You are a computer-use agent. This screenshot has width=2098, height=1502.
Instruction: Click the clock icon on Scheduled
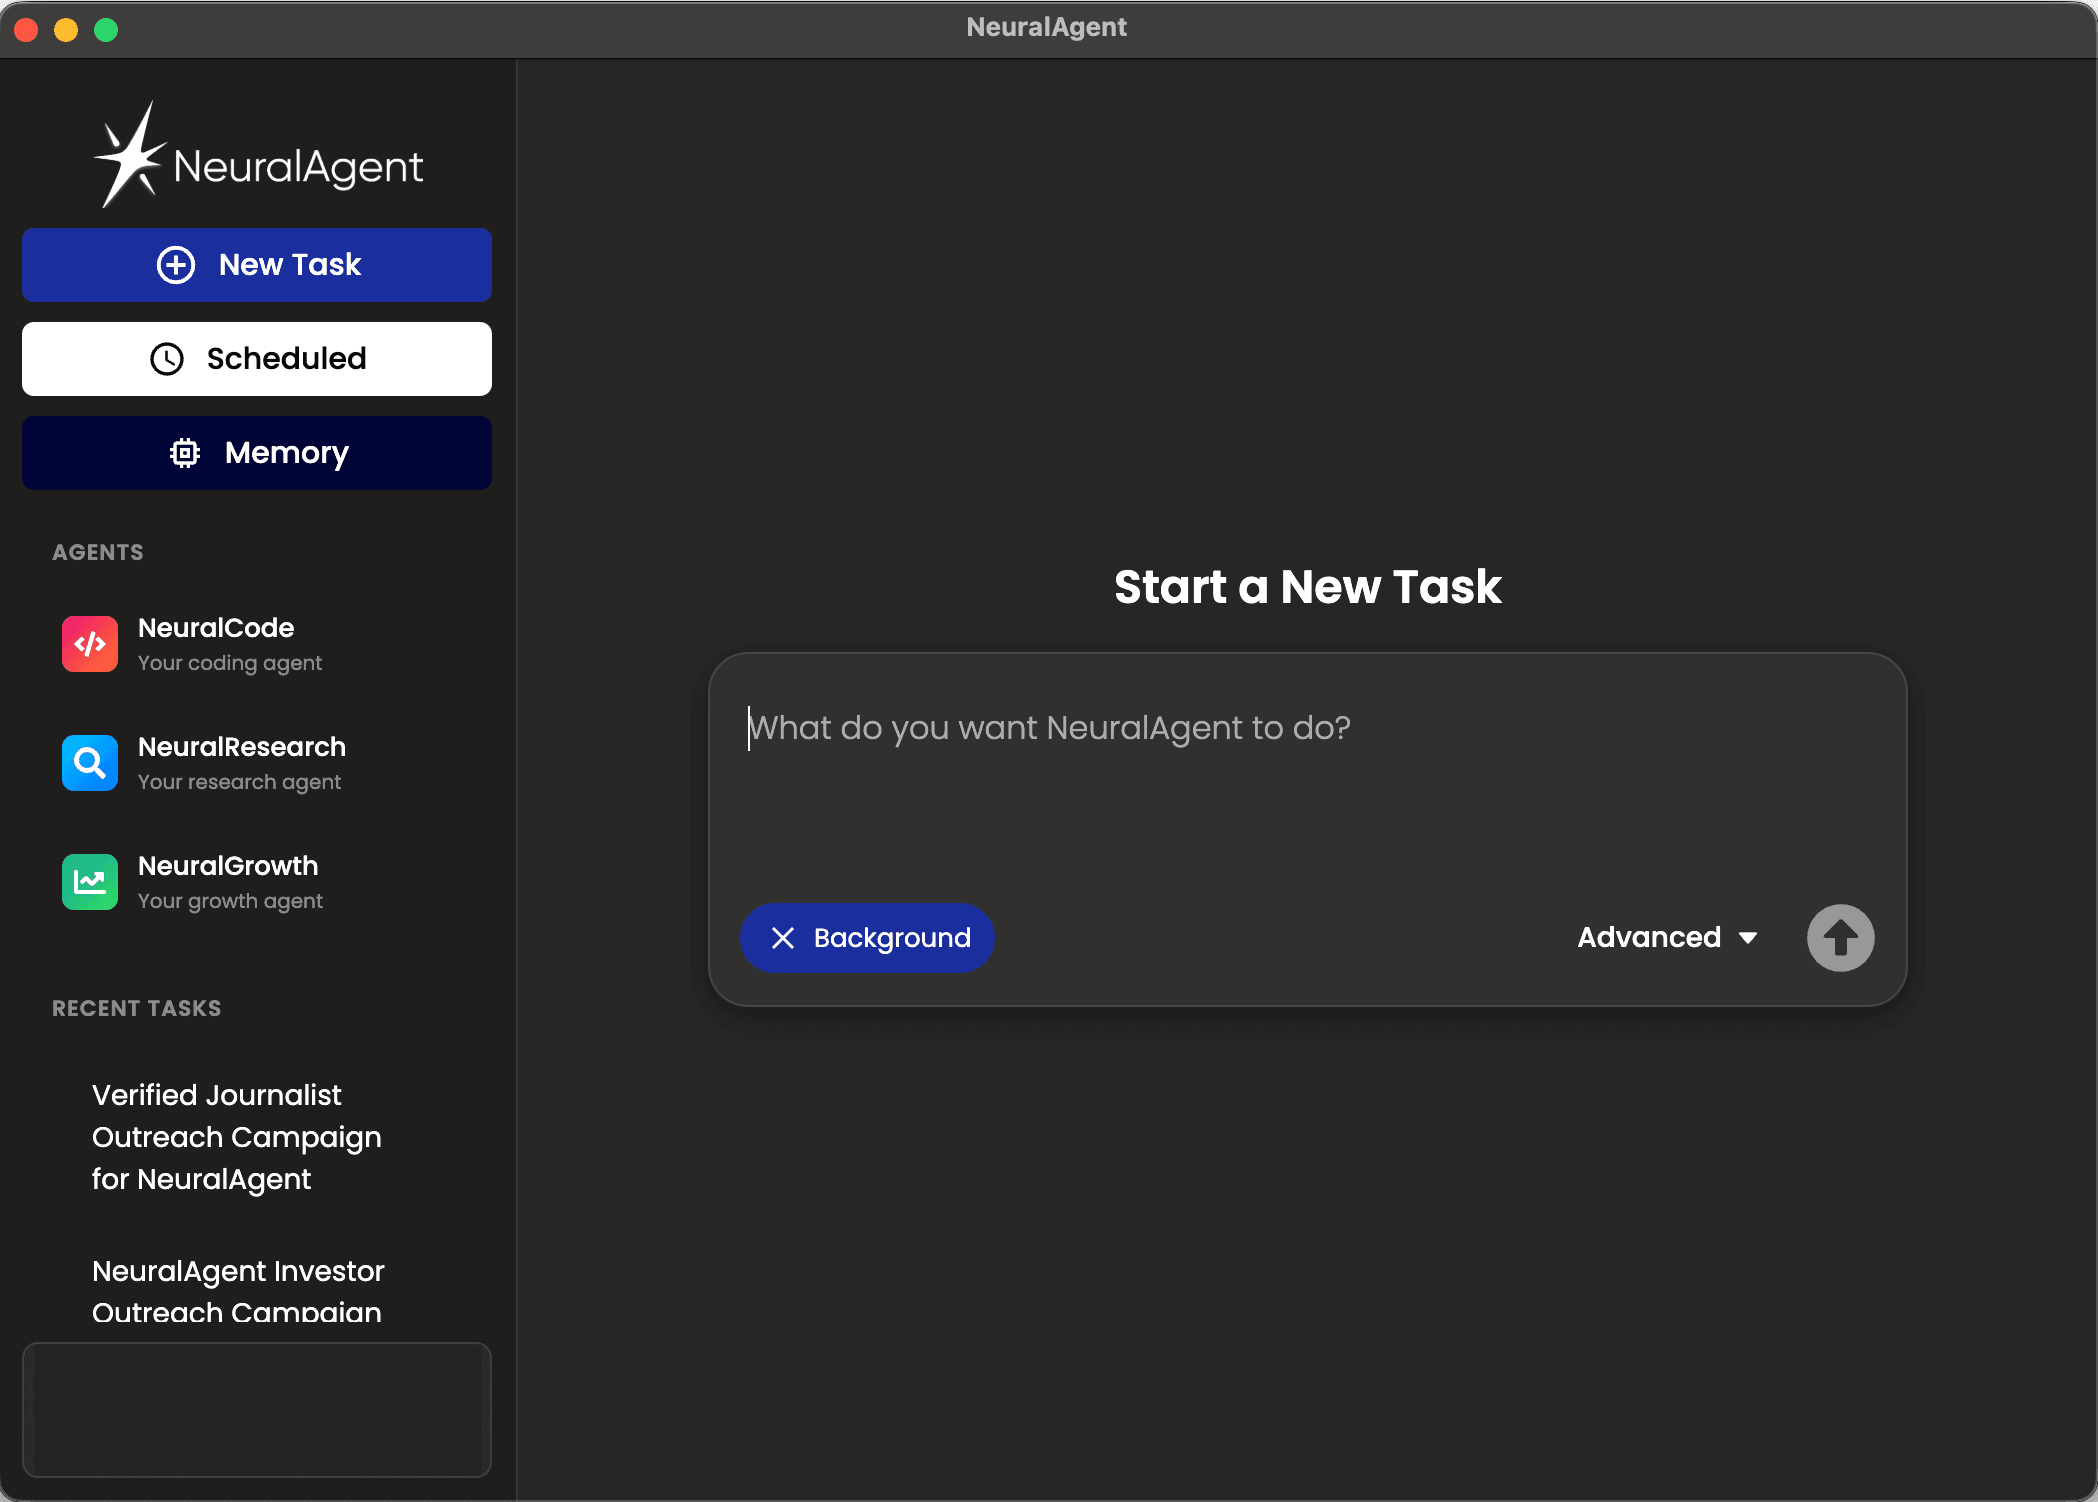coord(167,359)
